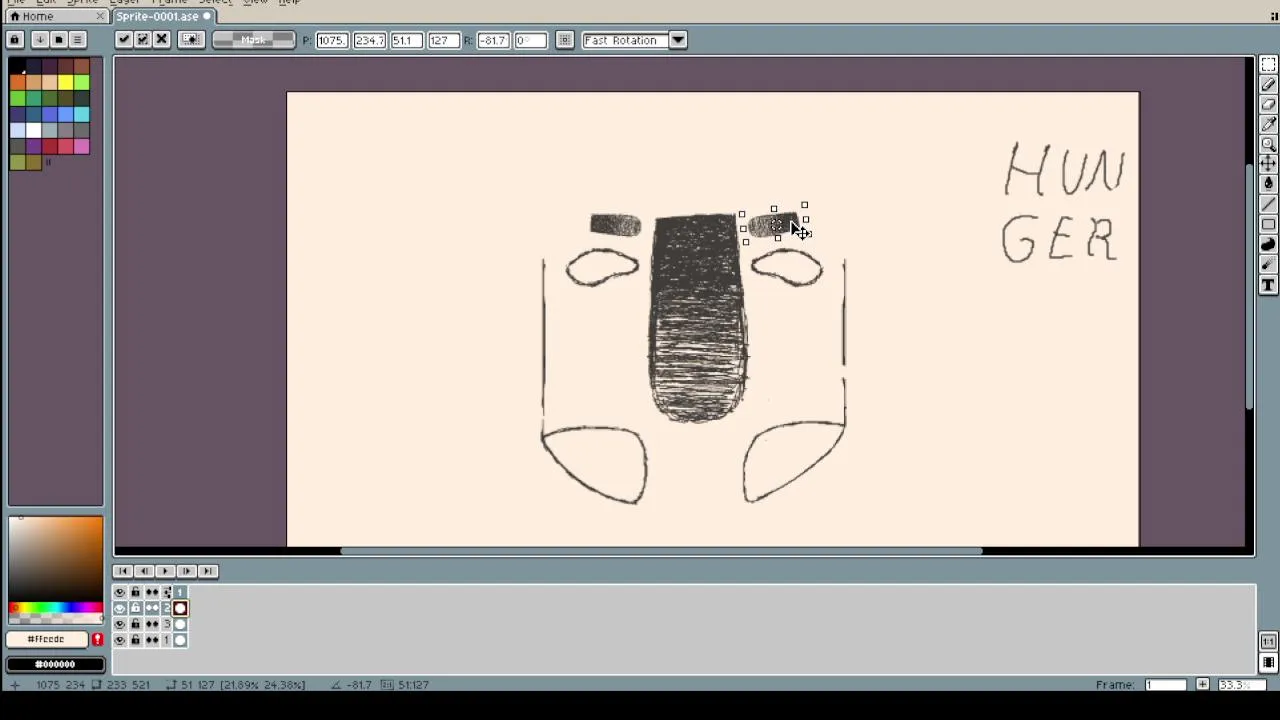Viewport: 1280px width, 720px height.
Task: Click frame 1 header in the timeline
Action: pyautogui.click(x=180, y=592)
